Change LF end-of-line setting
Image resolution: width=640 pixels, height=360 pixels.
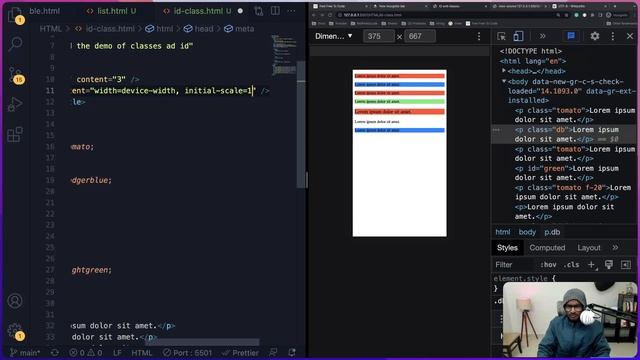[117, 353]
